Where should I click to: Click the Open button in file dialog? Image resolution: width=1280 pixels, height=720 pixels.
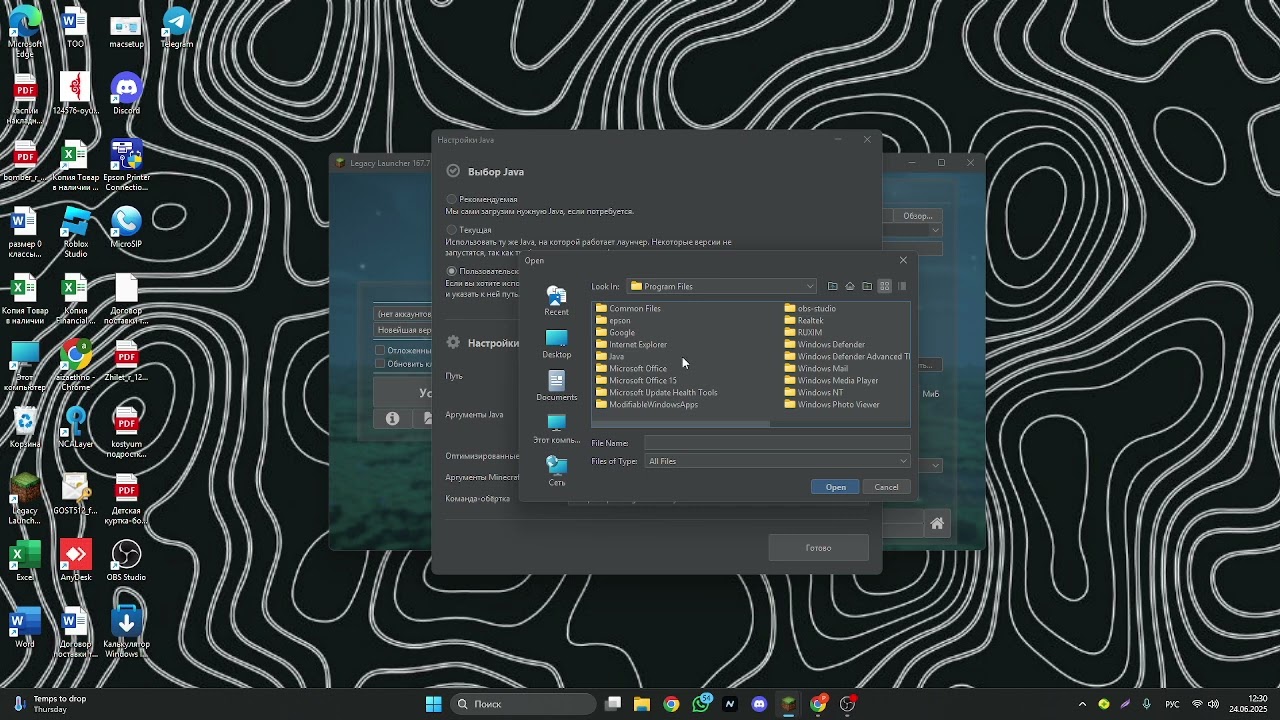pyautogui.click(x=835, y=487)
